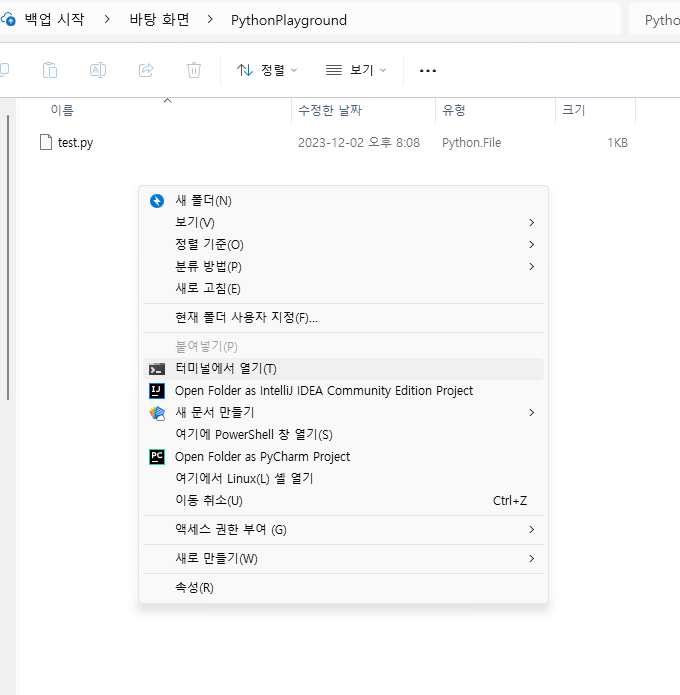Open the three-dot more options menu
680x695 pixels.
point(428,70)
